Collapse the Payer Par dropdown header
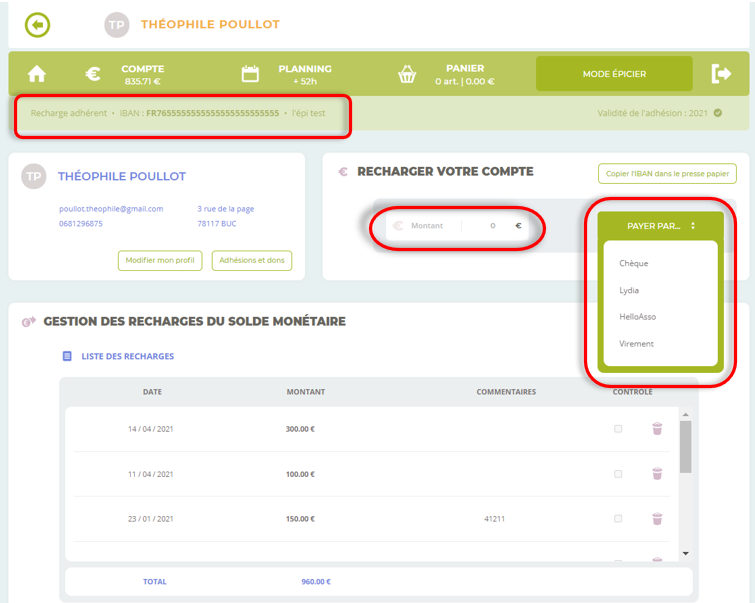755x603 pixels. click(660, 226)
